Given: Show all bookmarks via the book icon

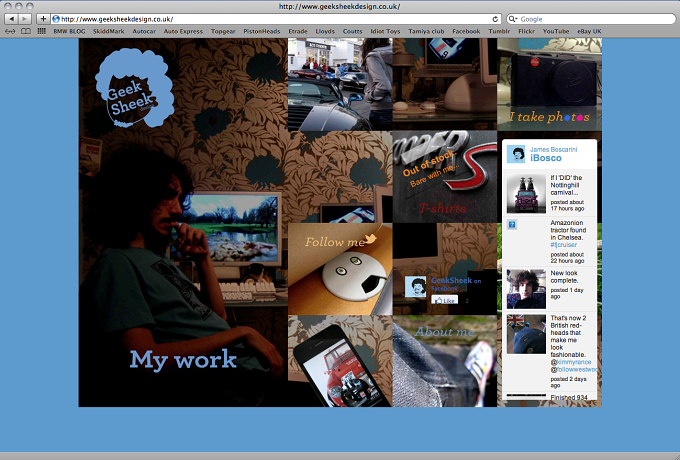Looking at the screenshot, I should [26, 31].
